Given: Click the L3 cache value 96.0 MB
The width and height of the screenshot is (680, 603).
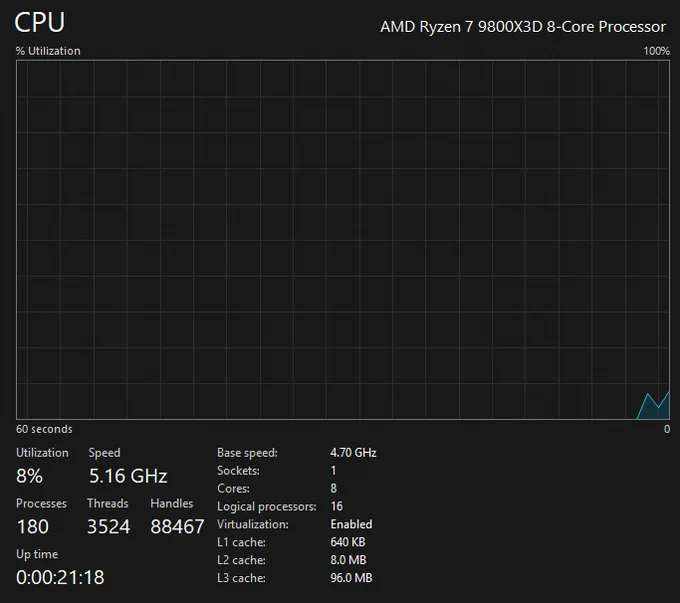Looking at the screenshot, I should coord(351,578).
